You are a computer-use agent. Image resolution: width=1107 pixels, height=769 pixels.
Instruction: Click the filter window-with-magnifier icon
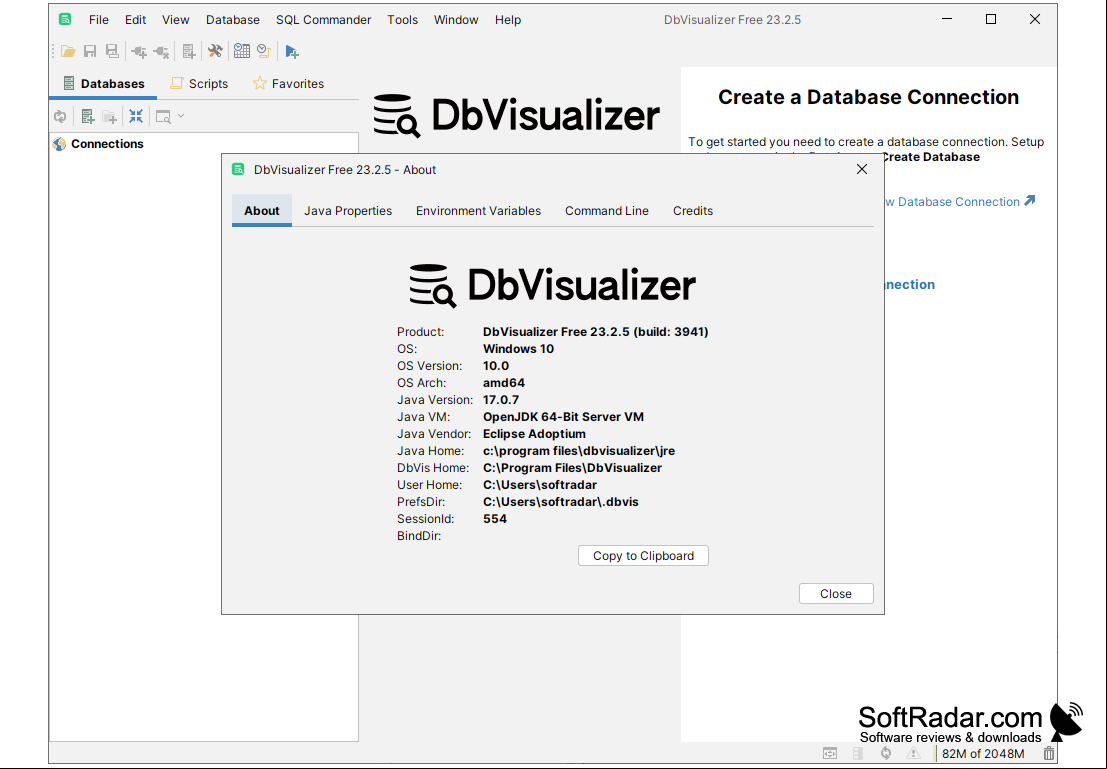163,117
